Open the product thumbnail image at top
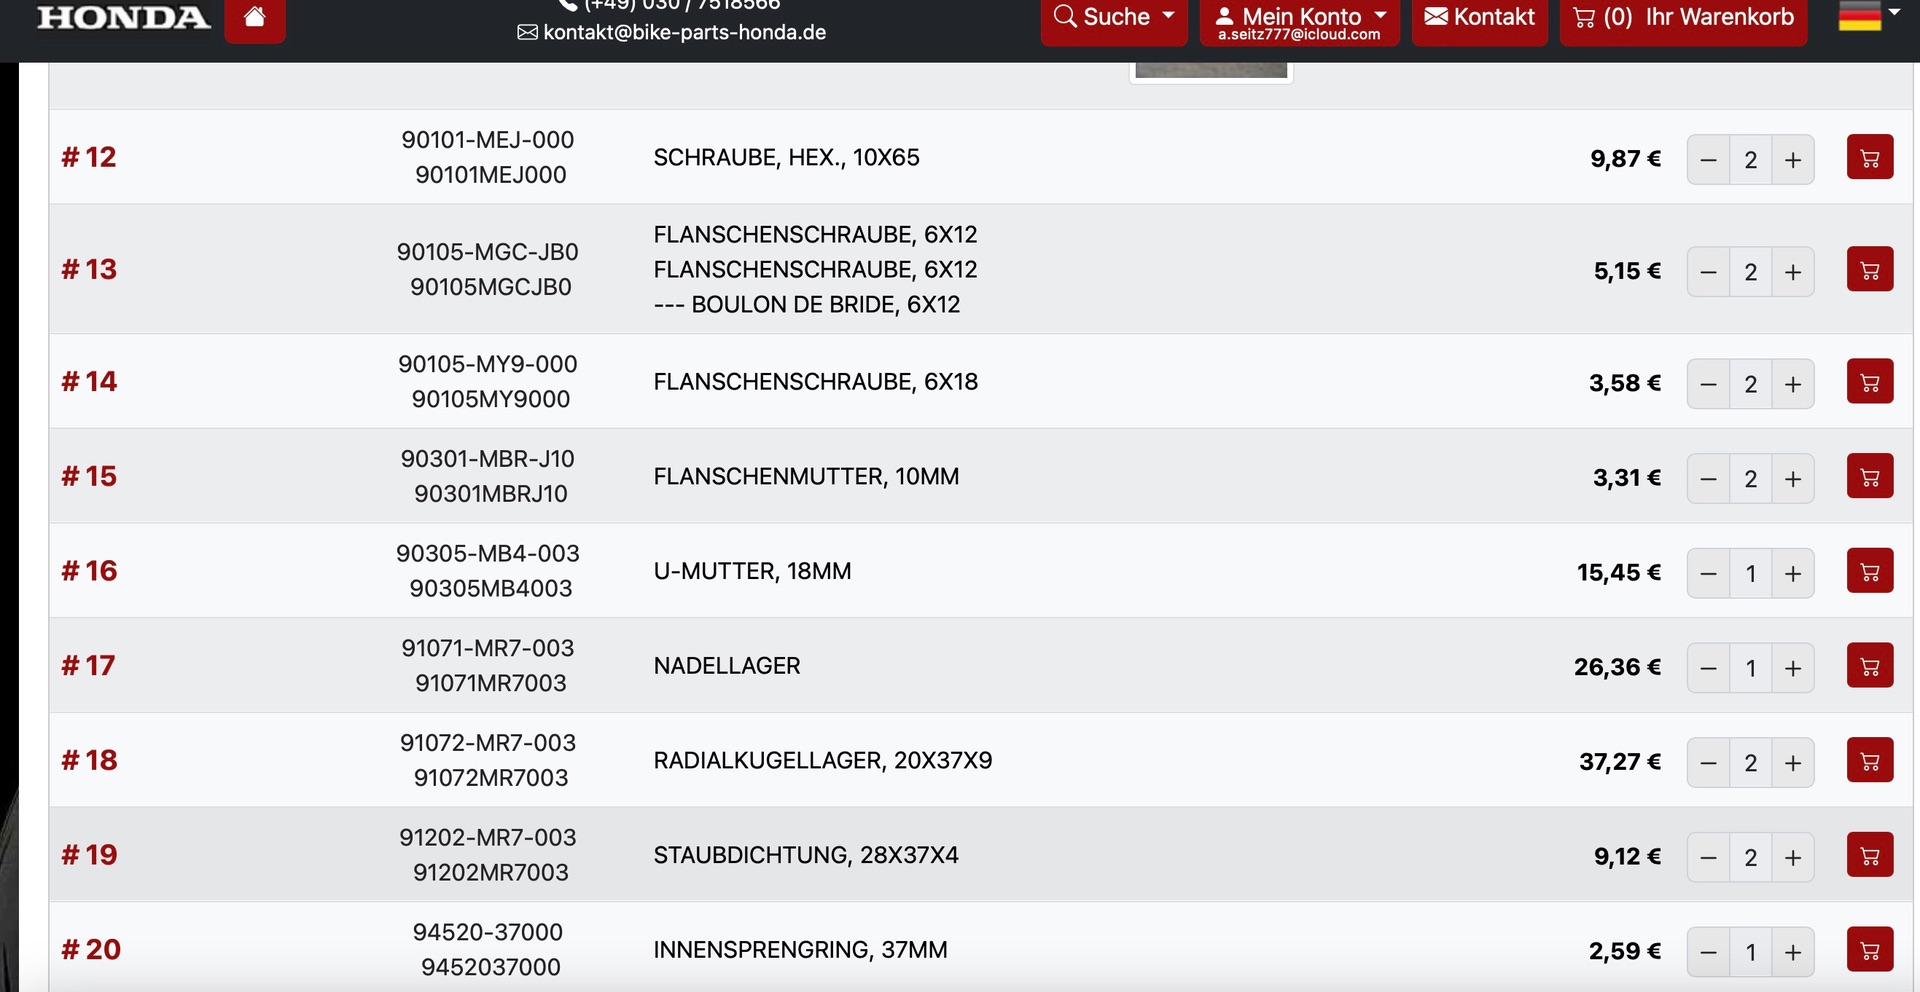 coord(1211,70)
